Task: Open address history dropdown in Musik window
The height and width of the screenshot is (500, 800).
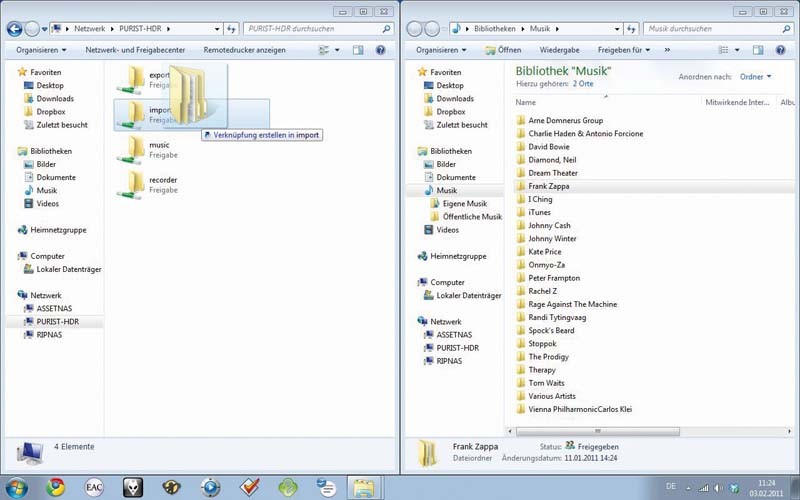Action: [617, 29]
